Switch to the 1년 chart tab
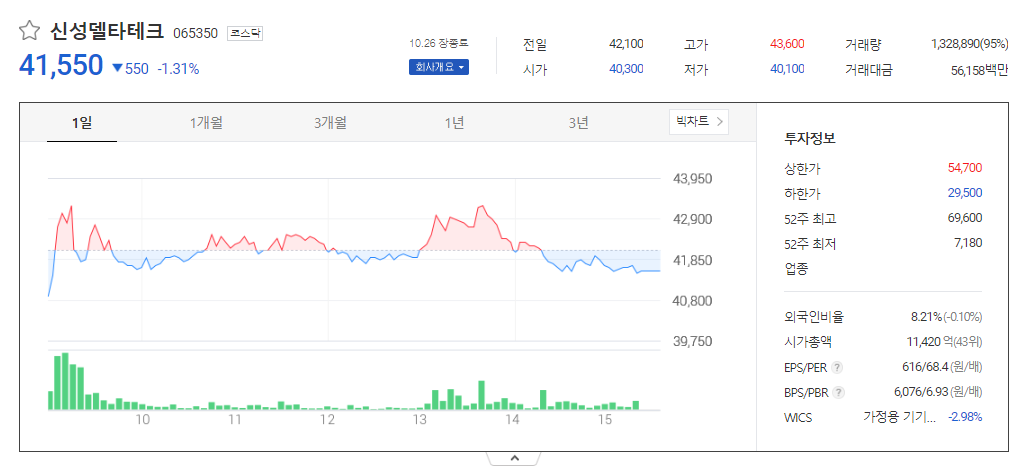 pyautogui.click(x=454, y=122)
